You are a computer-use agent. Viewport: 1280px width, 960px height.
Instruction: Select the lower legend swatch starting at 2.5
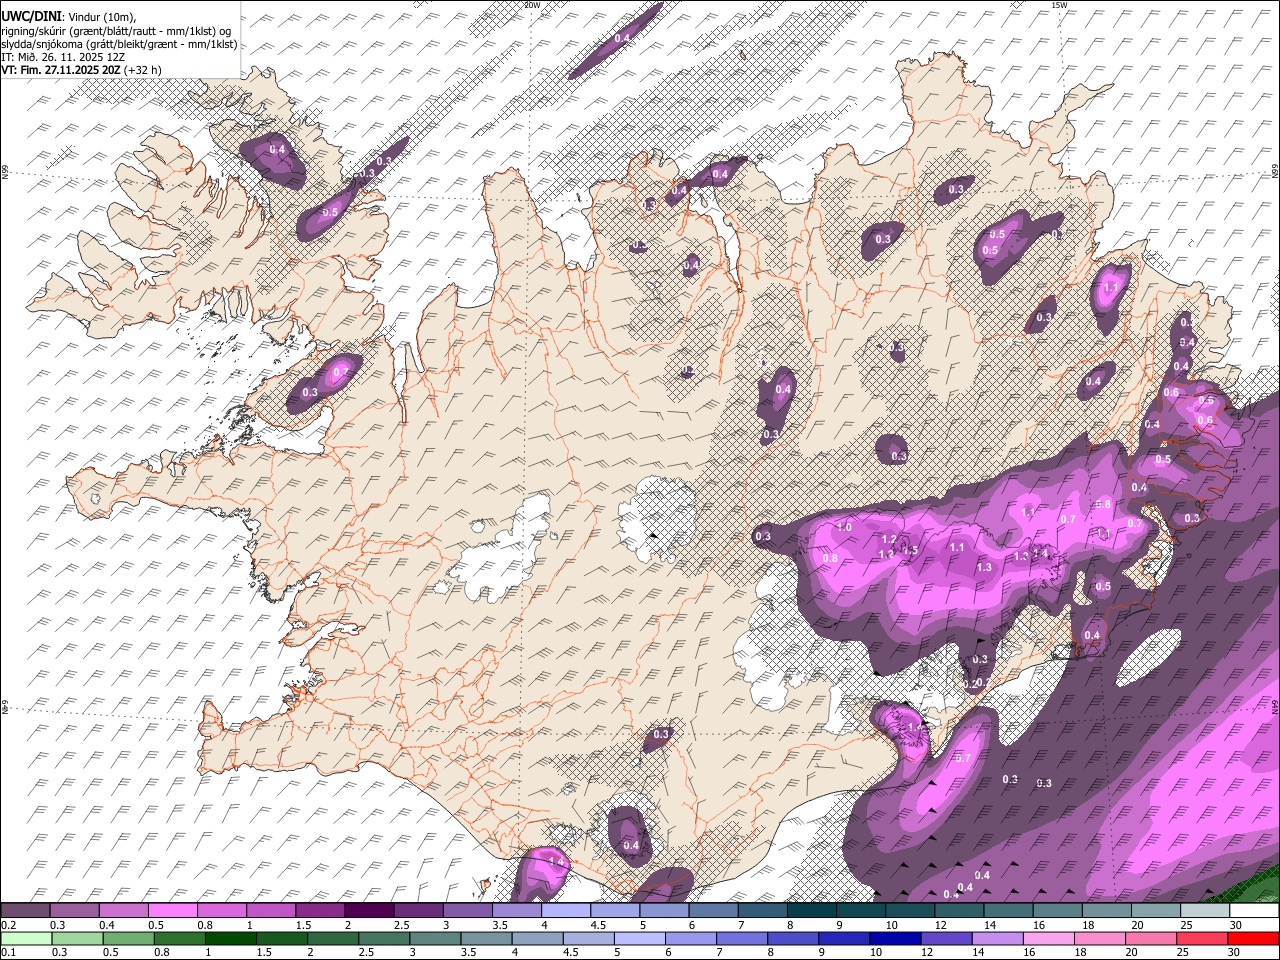point(384,938)
